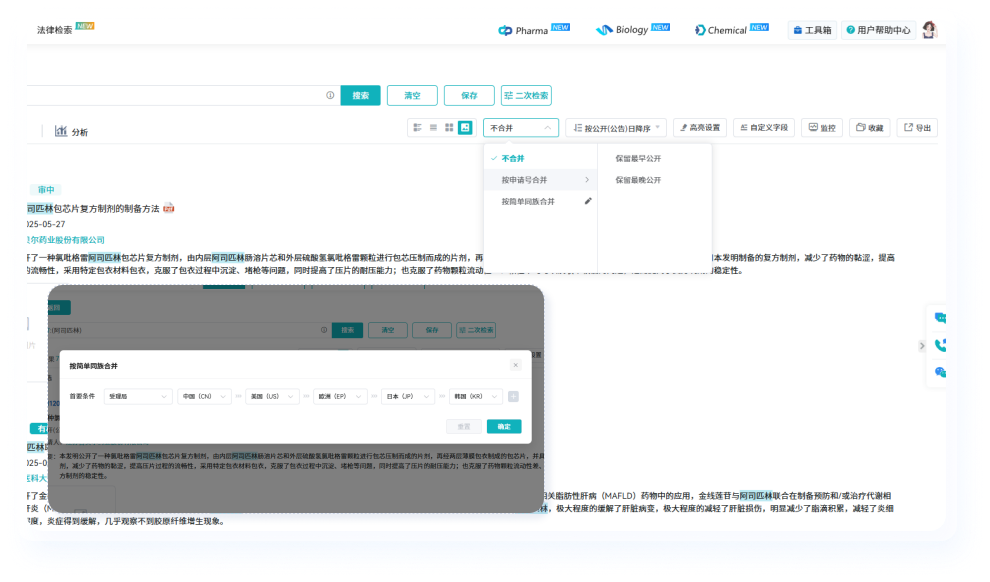Open the 受理局 dropdown in dialog

click(138, 396)
